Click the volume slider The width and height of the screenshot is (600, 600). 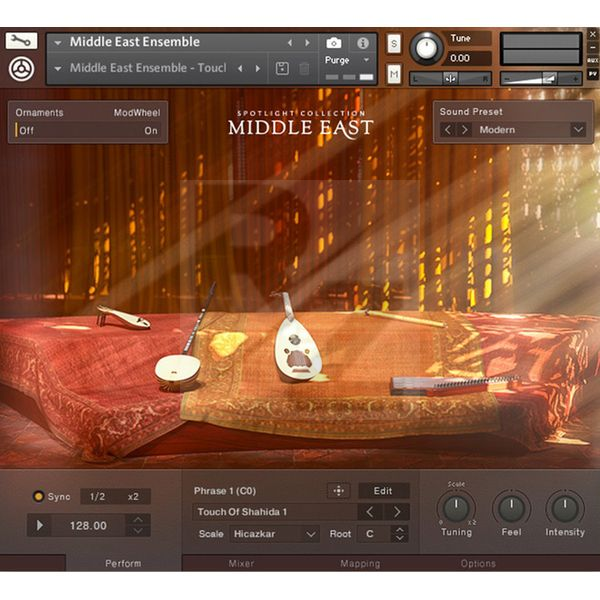tap(541, 78)
